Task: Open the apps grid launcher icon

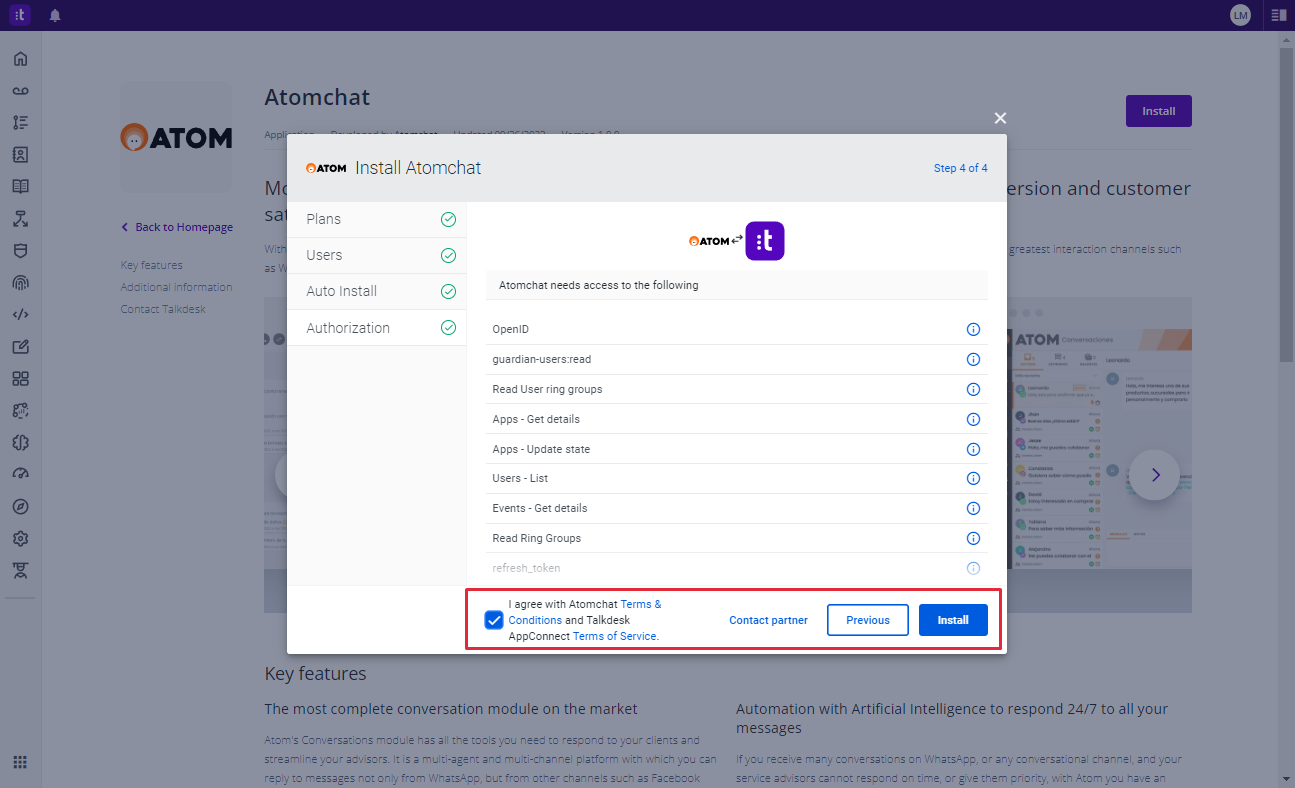Action: pyautogui.click(x=20, y=762)
